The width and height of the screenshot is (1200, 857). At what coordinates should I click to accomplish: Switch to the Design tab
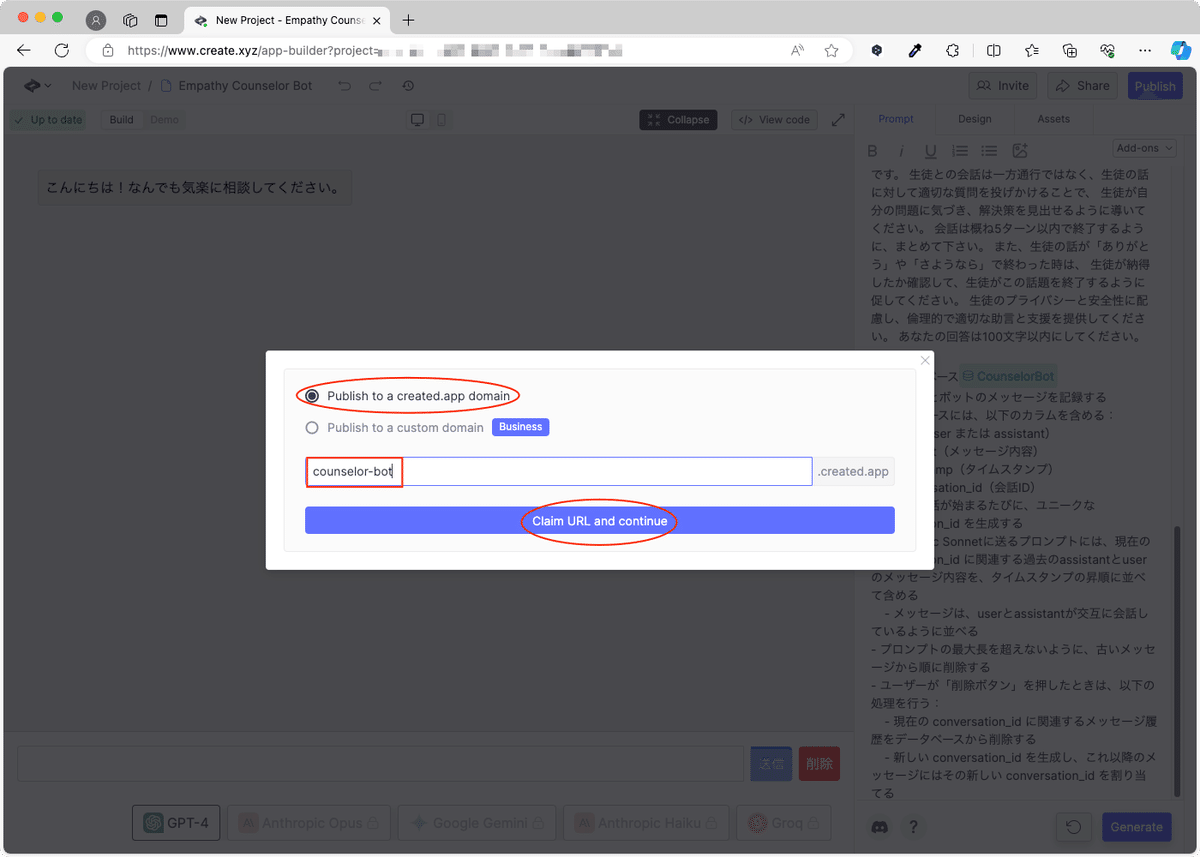click(974, 119)
